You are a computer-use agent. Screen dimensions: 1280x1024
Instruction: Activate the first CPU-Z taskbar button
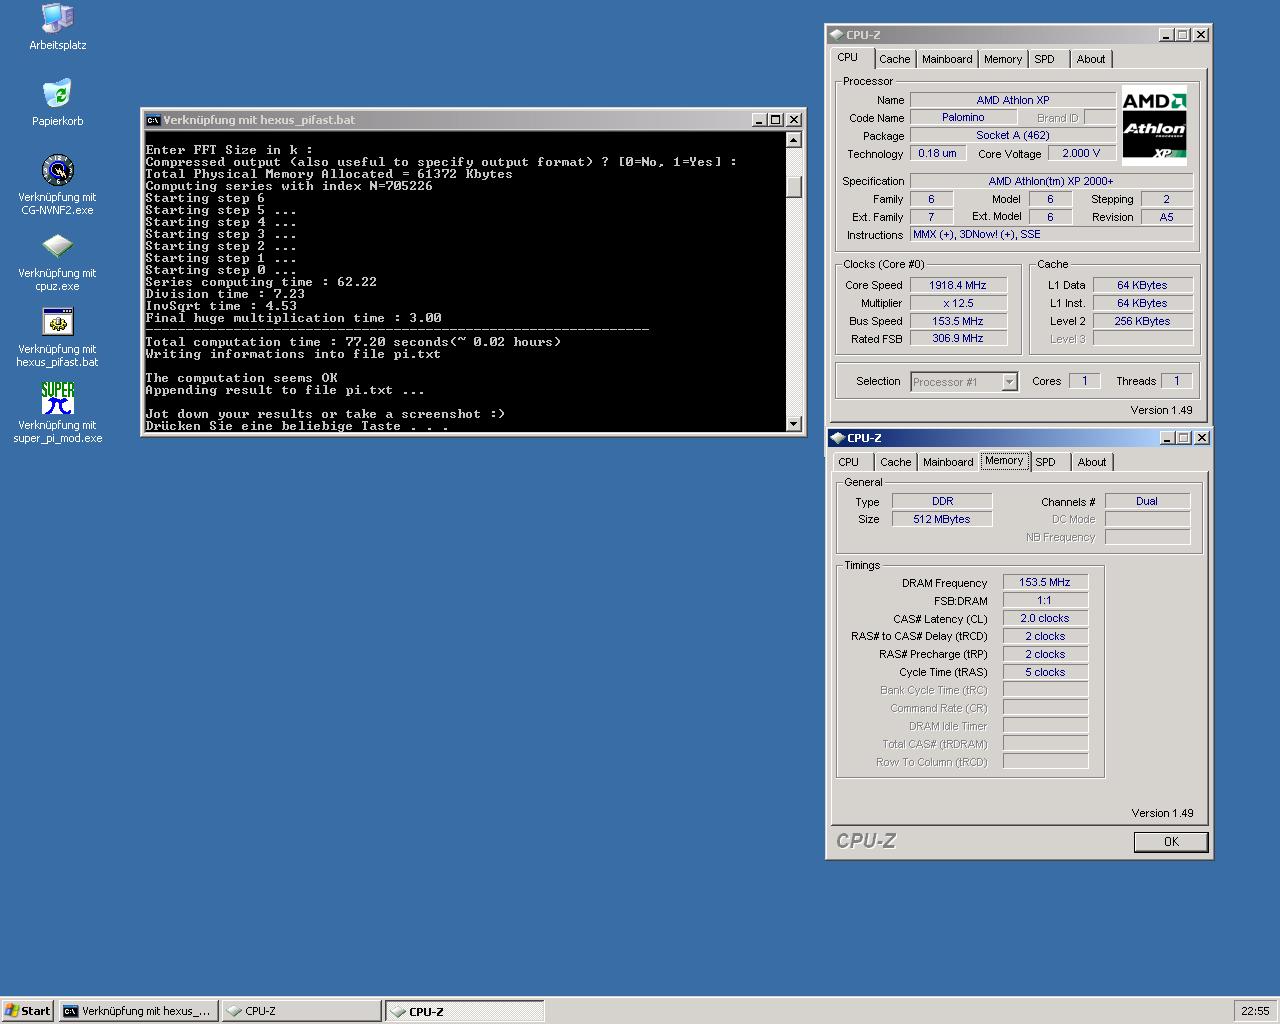click(x=301, y=1011)
